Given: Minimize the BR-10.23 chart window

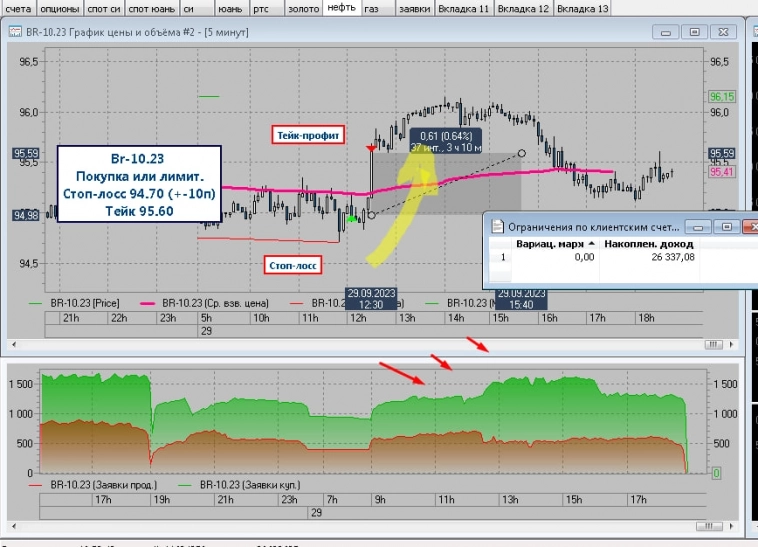Looking at the screenshot, I should pyautogui.click(x=666, y=32).
